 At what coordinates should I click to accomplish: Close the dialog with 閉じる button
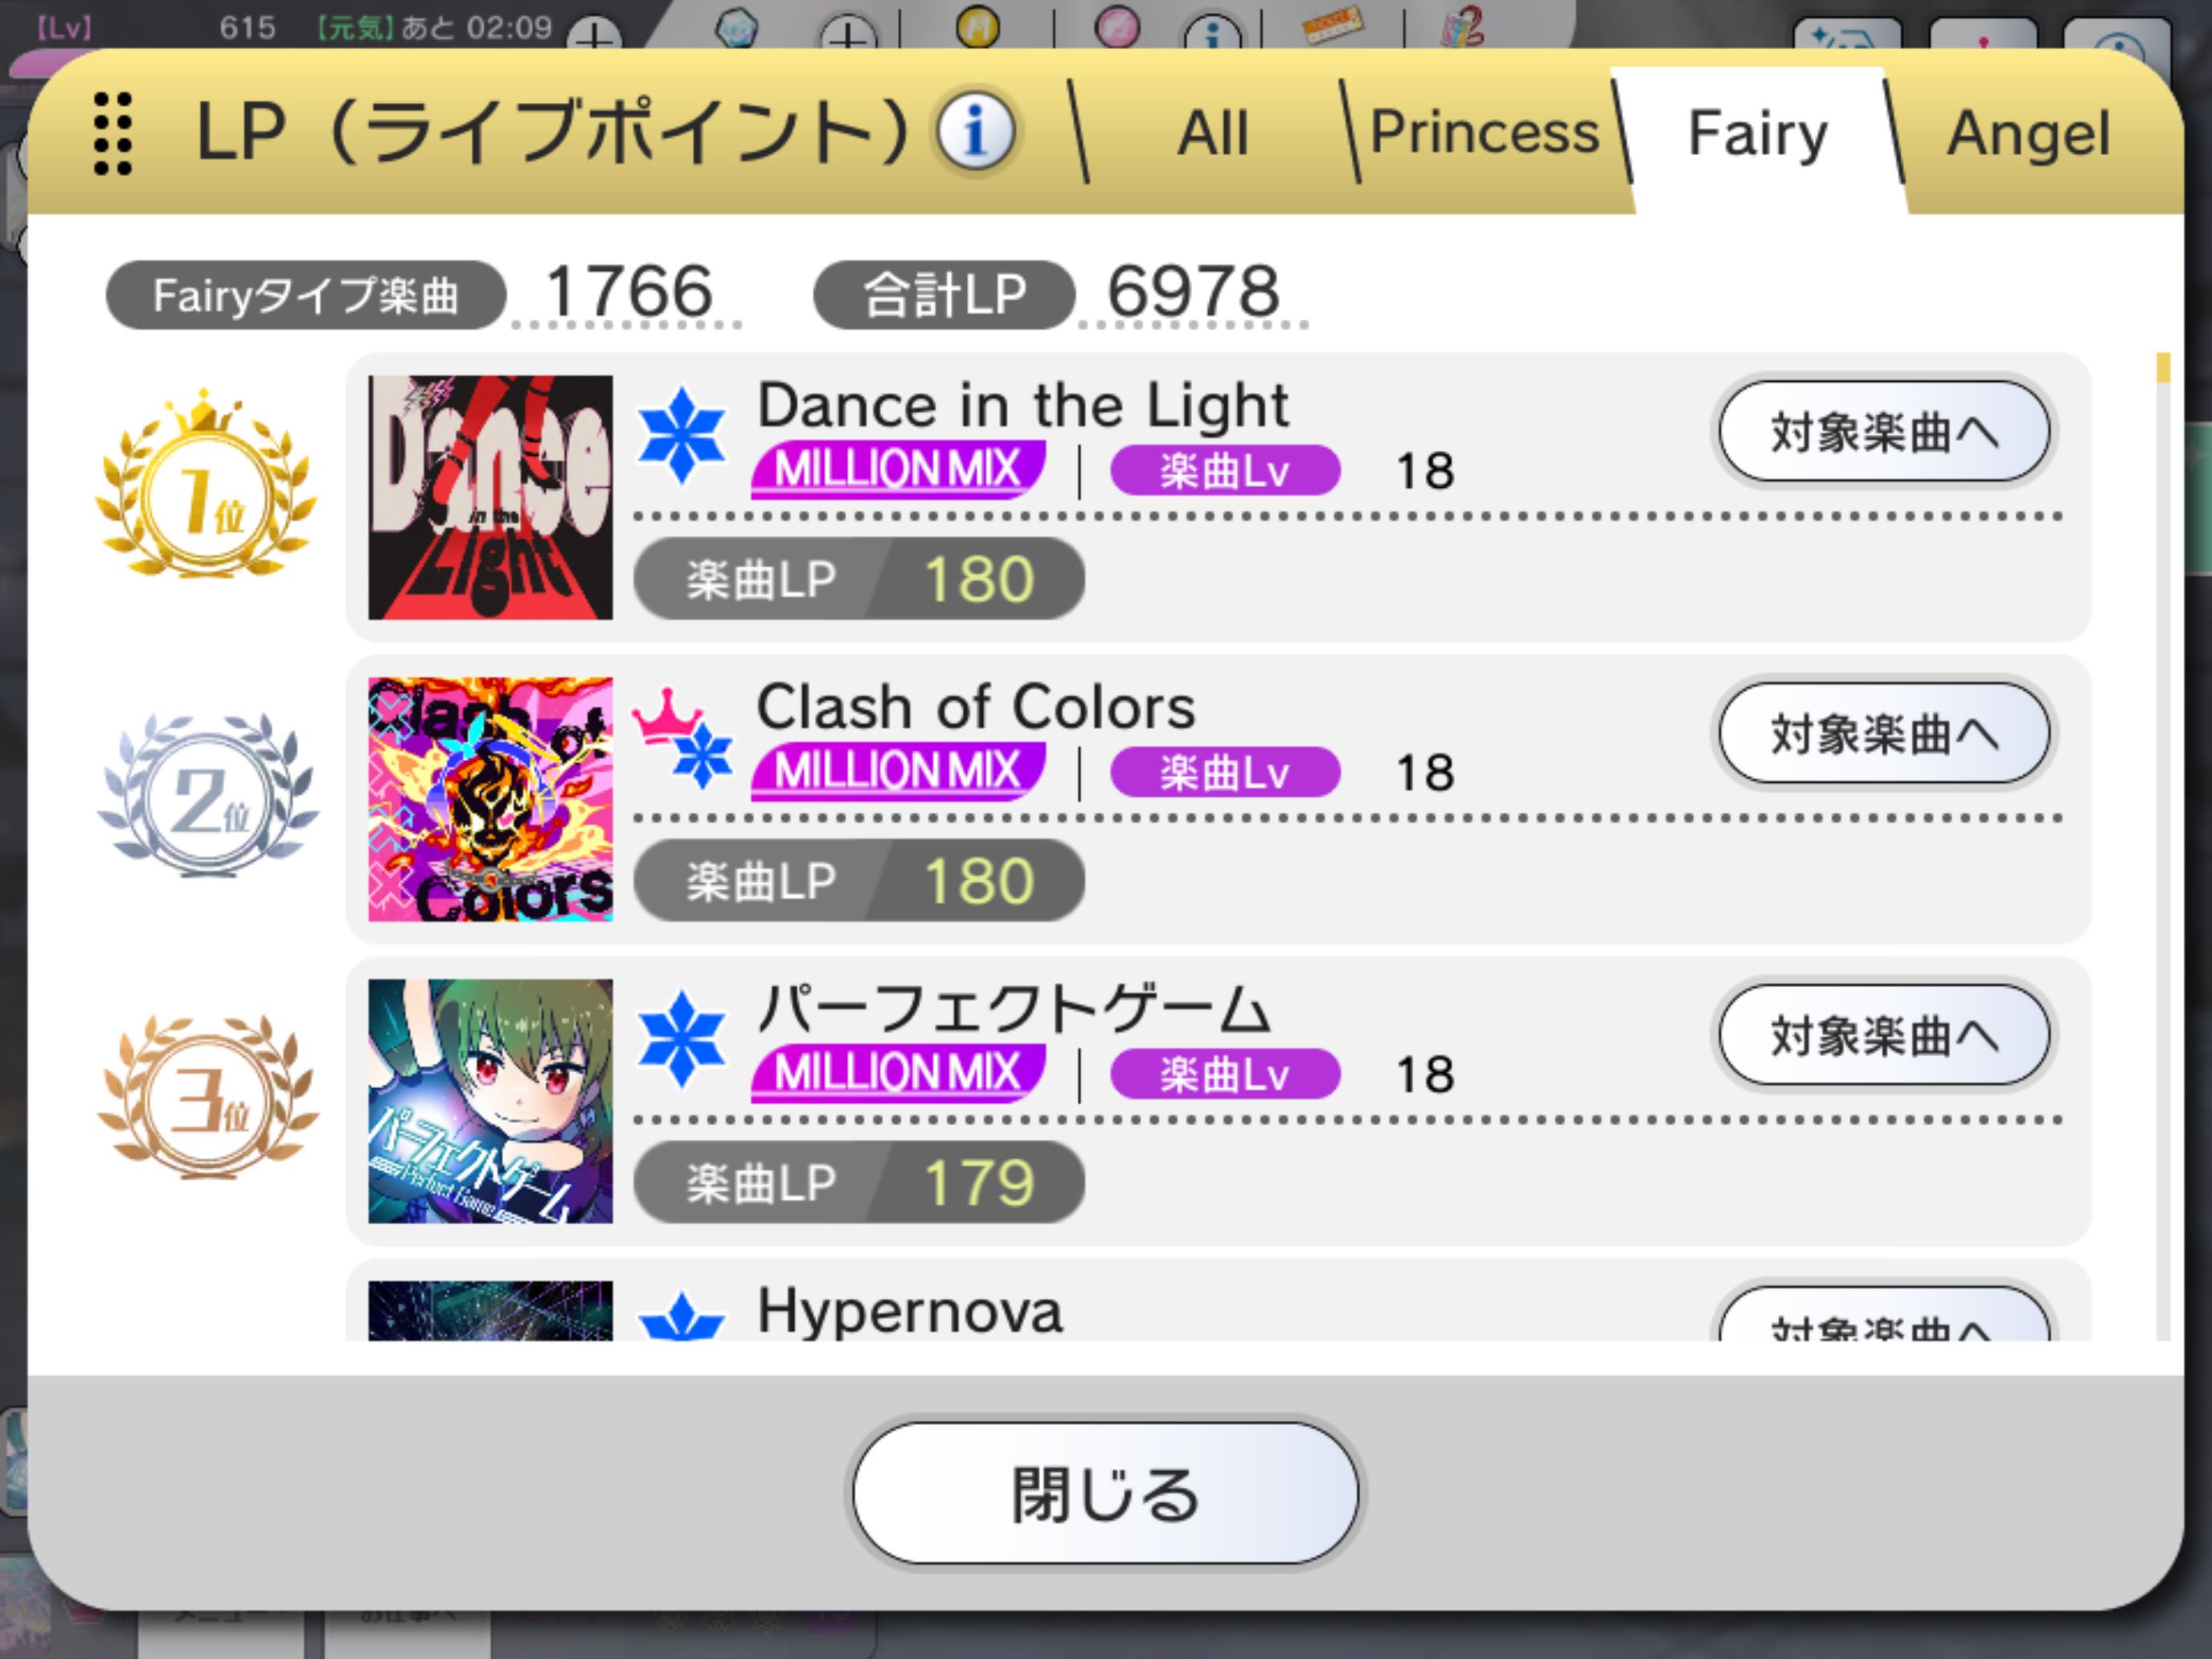(1105, 1493)
